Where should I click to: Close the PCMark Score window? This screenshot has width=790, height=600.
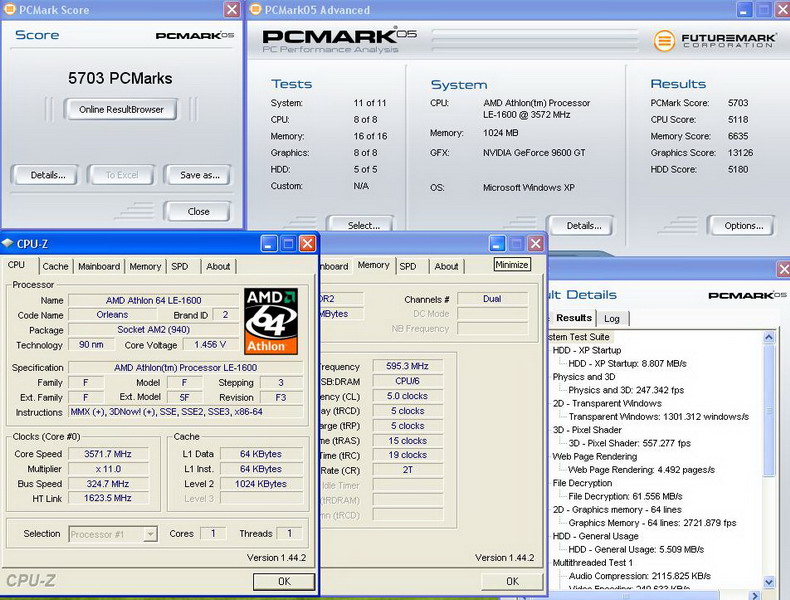click(232, 10)
